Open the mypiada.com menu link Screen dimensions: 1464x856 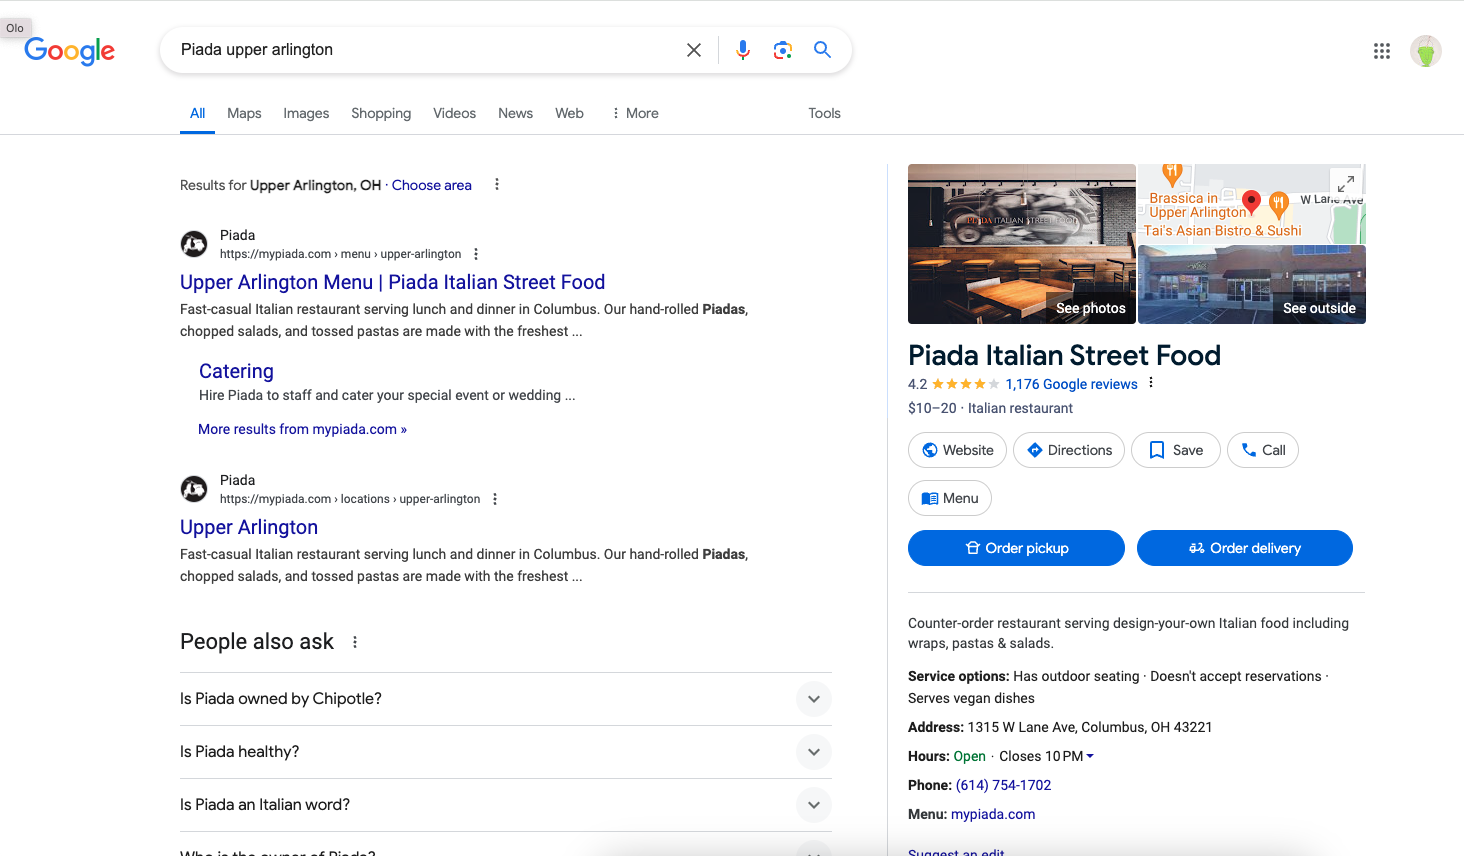pos(993,814)
